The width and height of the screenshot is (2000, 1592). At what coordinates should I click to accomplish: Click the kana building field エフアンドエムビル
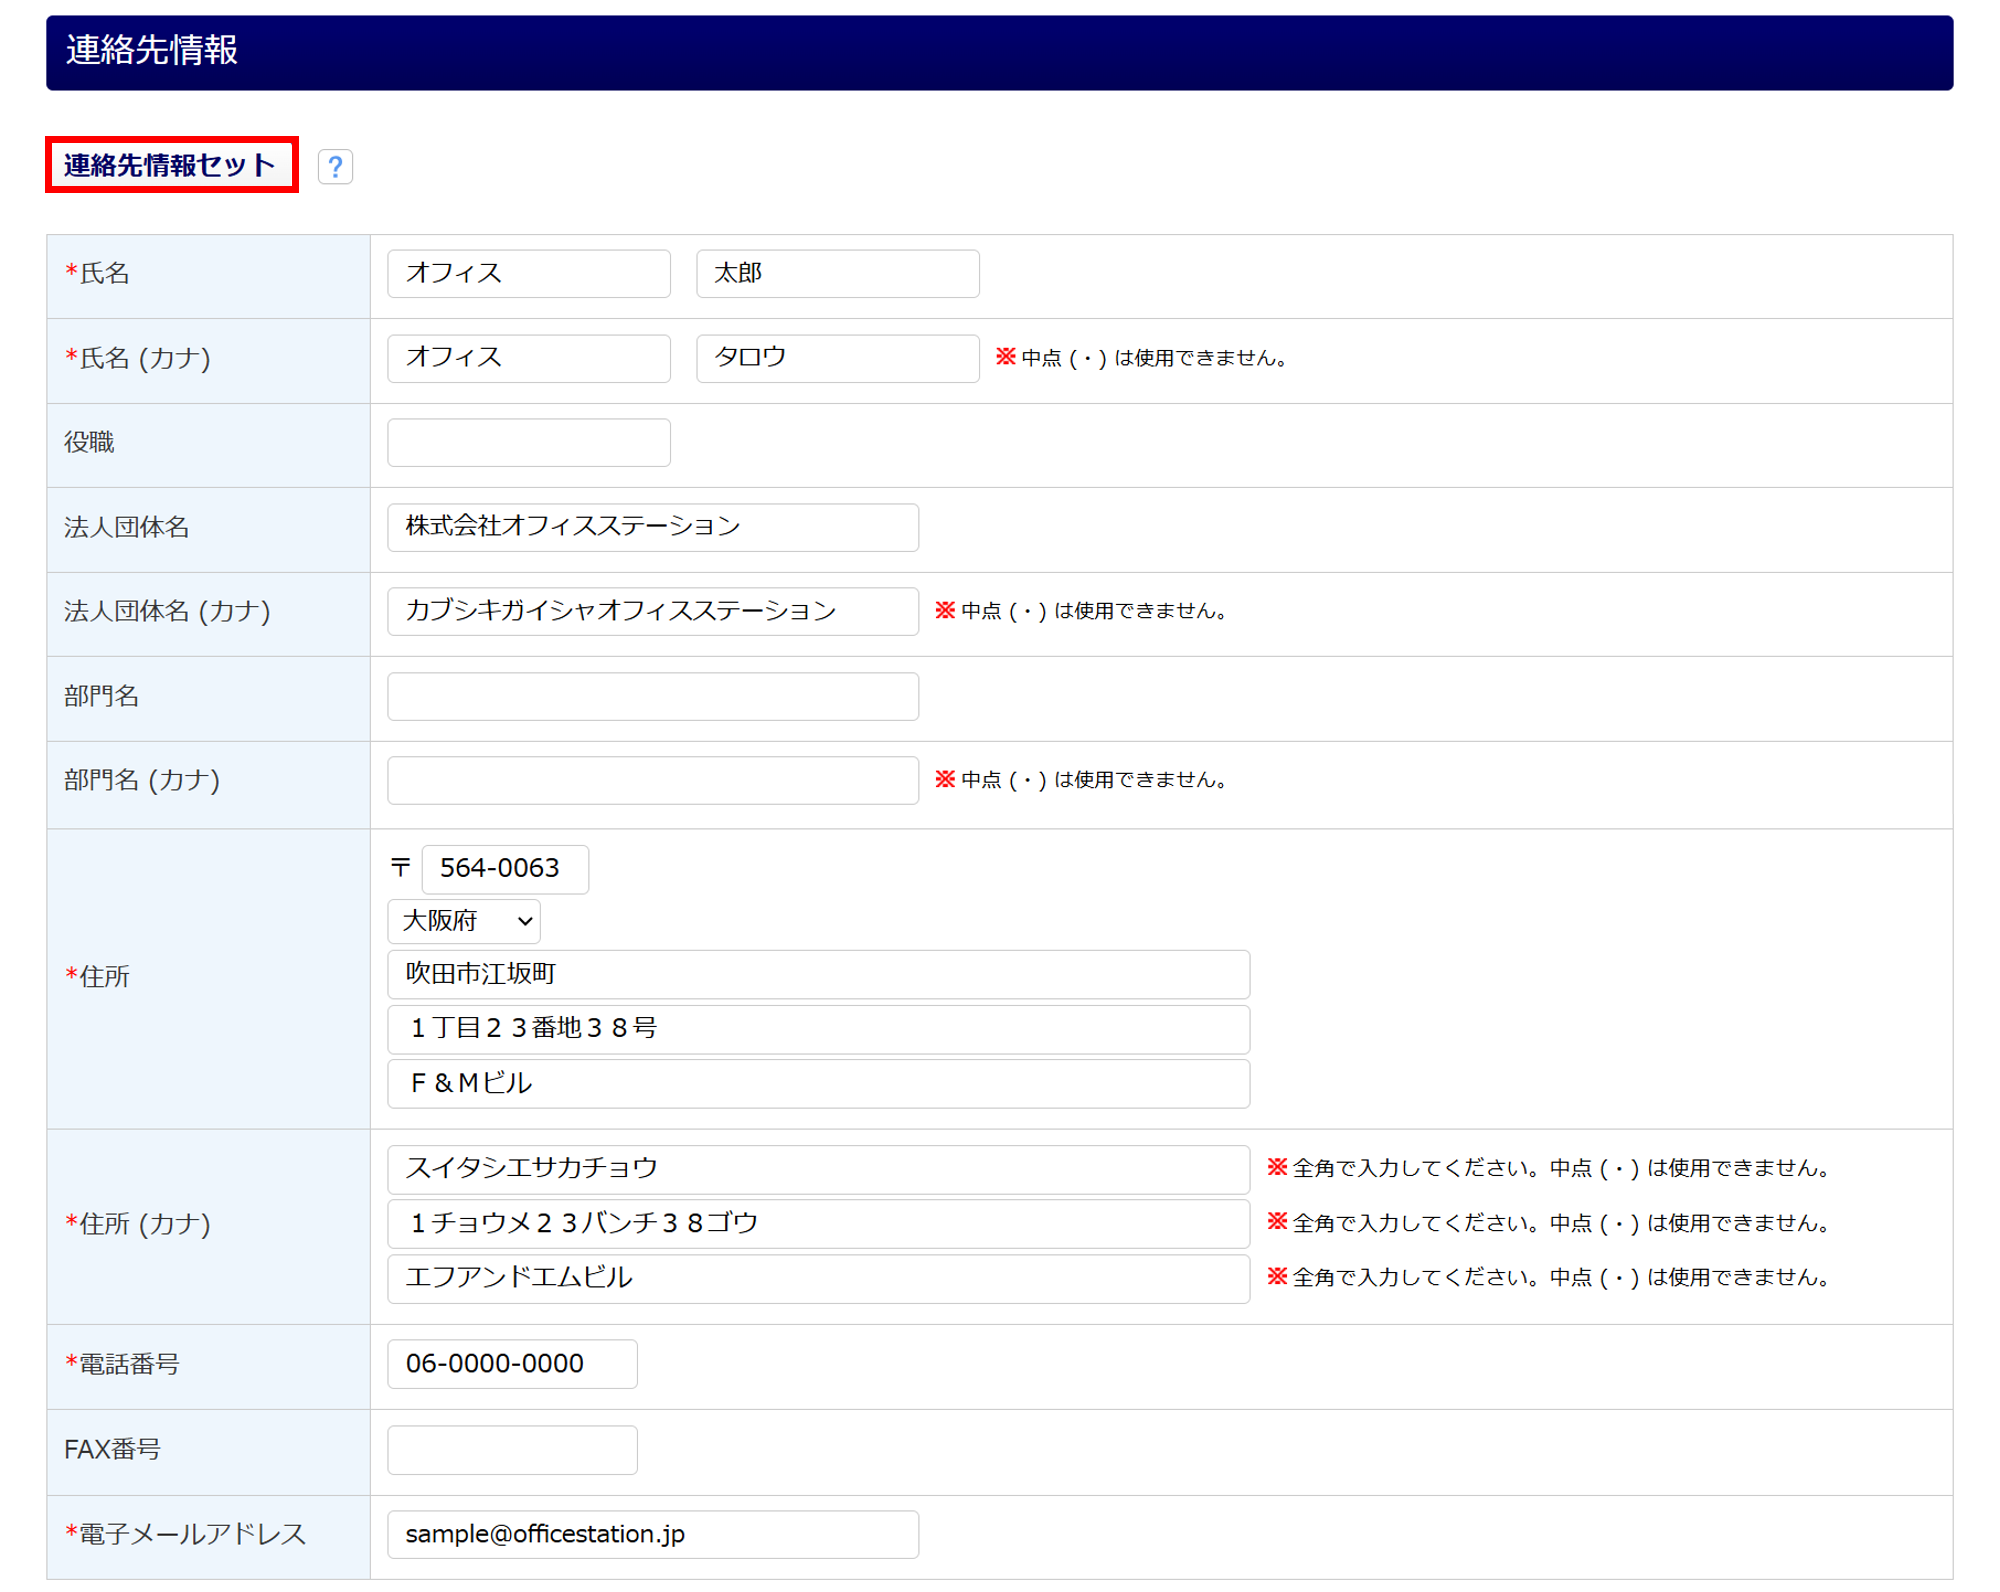pyautogui.click(x=818, y=1278)
